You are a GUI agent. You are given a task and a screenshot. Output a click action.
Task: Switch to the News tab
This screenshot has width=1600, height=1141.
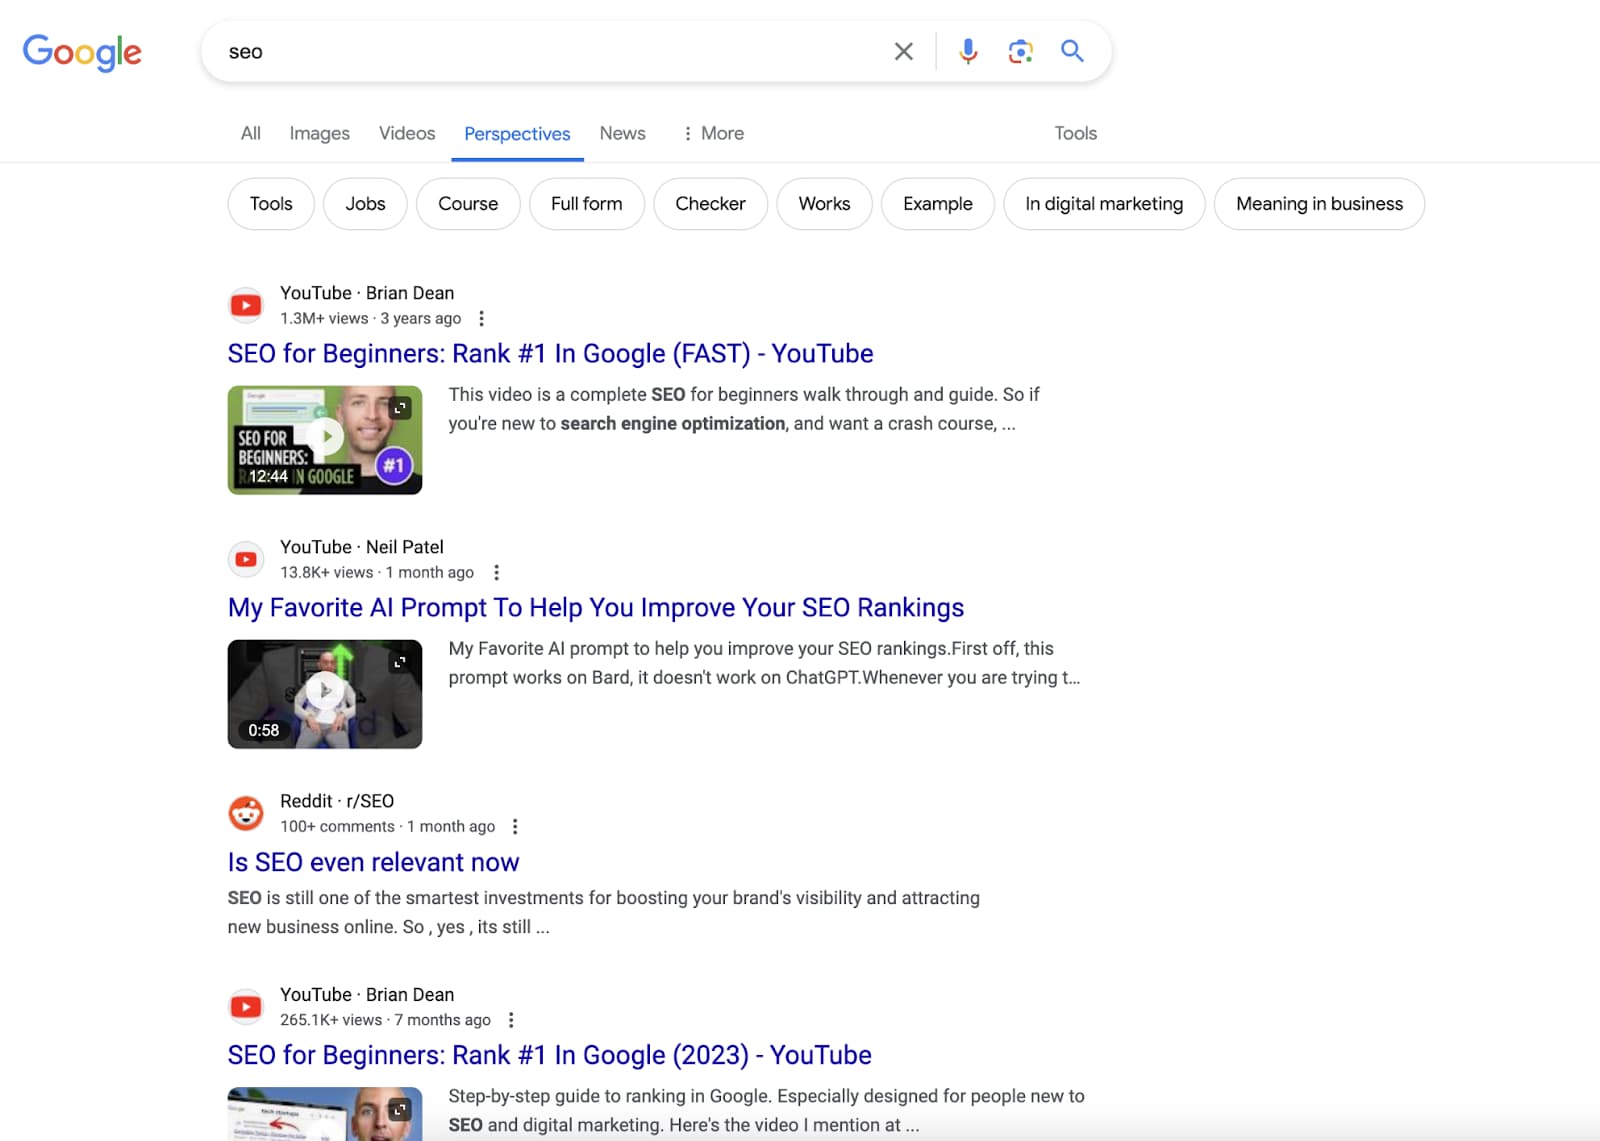(623, 133)
